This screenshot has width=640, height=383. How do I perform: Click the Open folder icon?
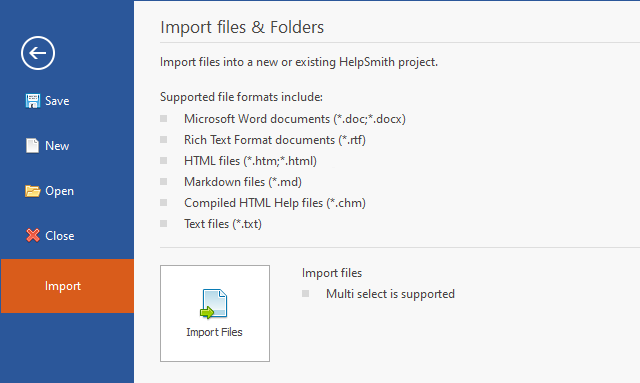[x=33, y=191]
